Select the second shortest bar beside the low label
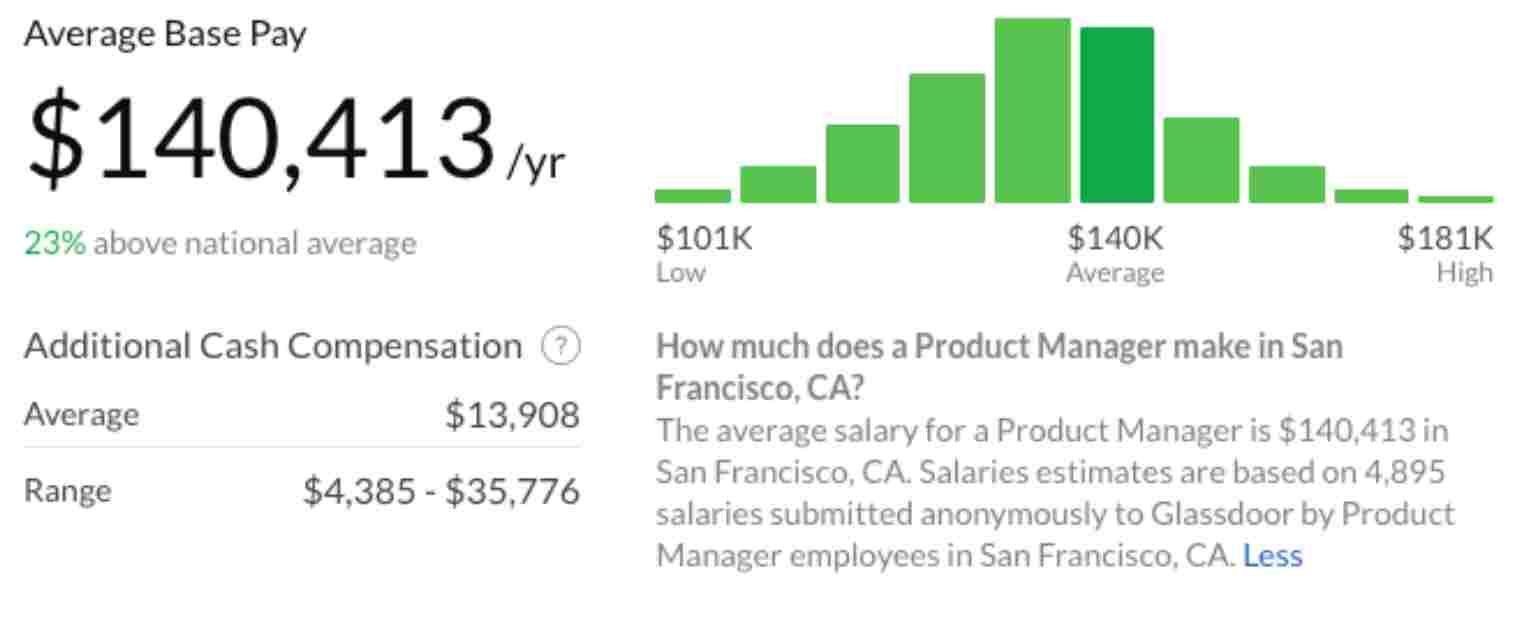This screenshot has width=1530, height=644. 777,183
